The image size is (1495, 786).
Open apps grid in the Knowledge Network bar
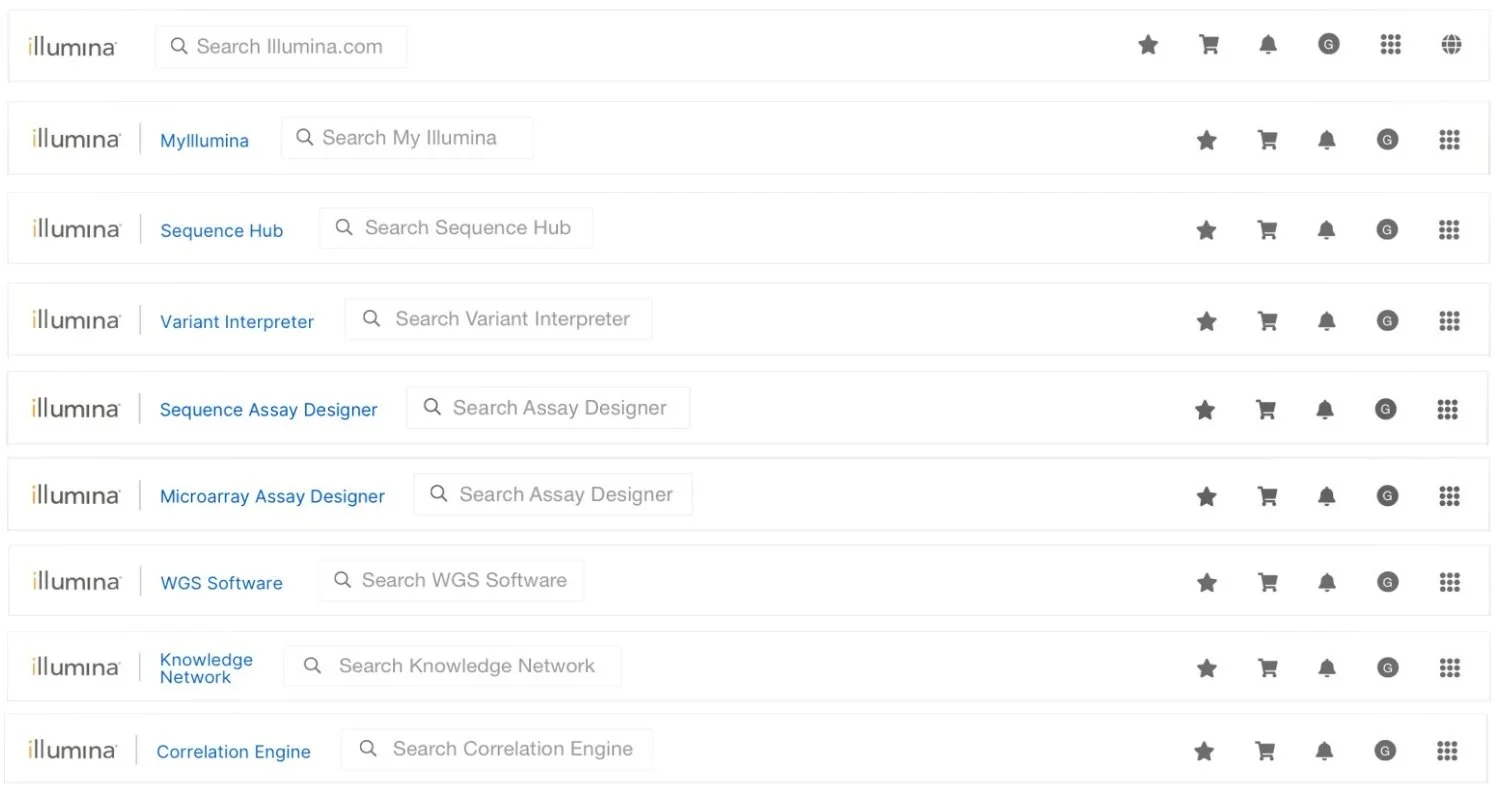pos(1449,668)
